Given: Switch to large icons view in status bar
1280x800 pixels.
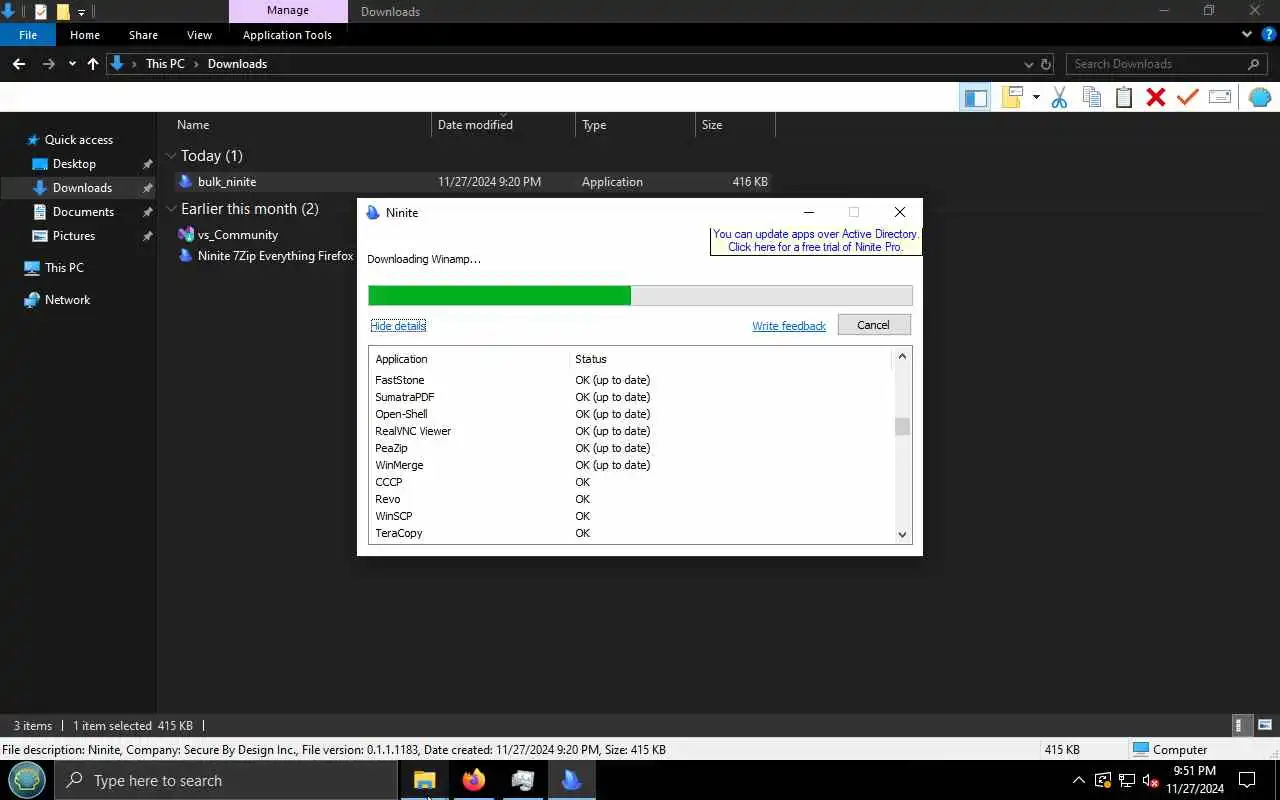Looking at the screenshot, I should click(1264, 726).
